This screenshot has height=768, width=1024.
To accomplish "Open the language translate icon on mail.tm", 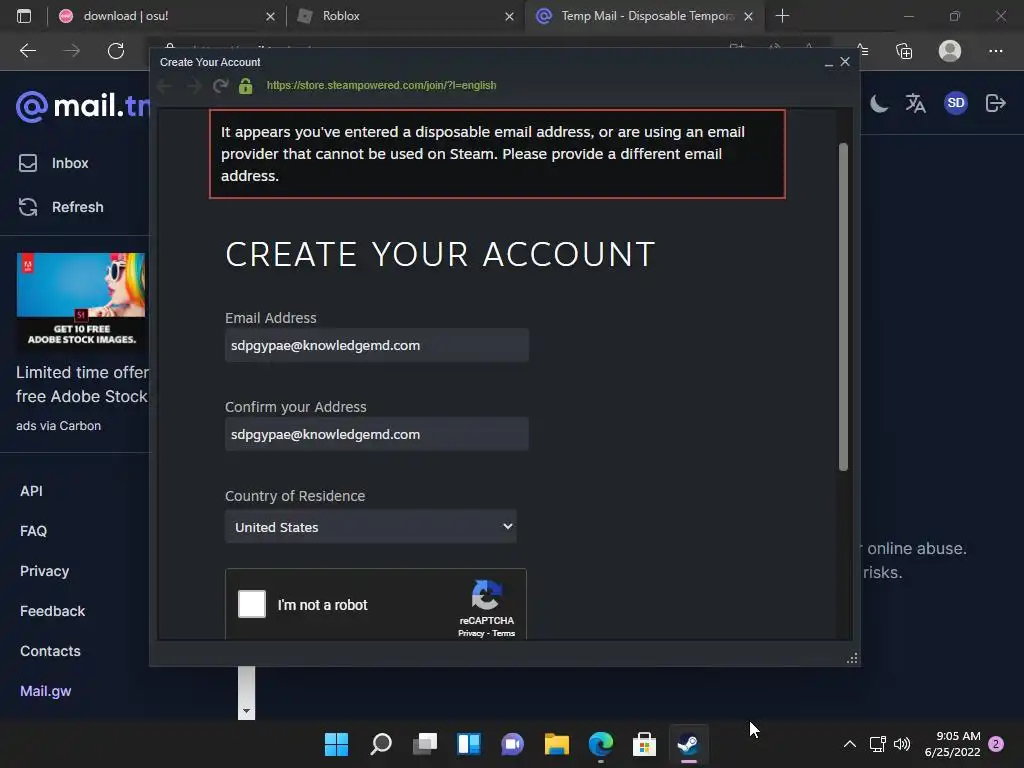I will [916, 103].
